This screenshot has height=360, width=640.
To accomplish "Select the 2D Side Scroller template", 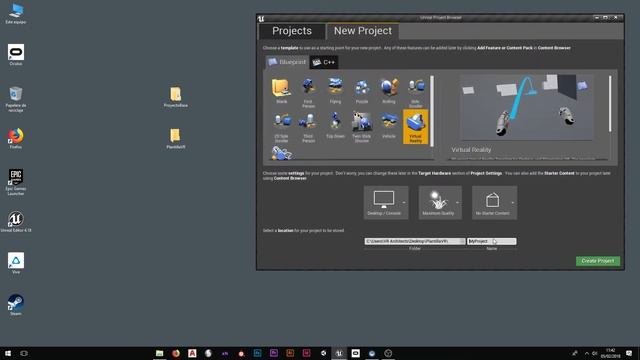I will [281, 127].
